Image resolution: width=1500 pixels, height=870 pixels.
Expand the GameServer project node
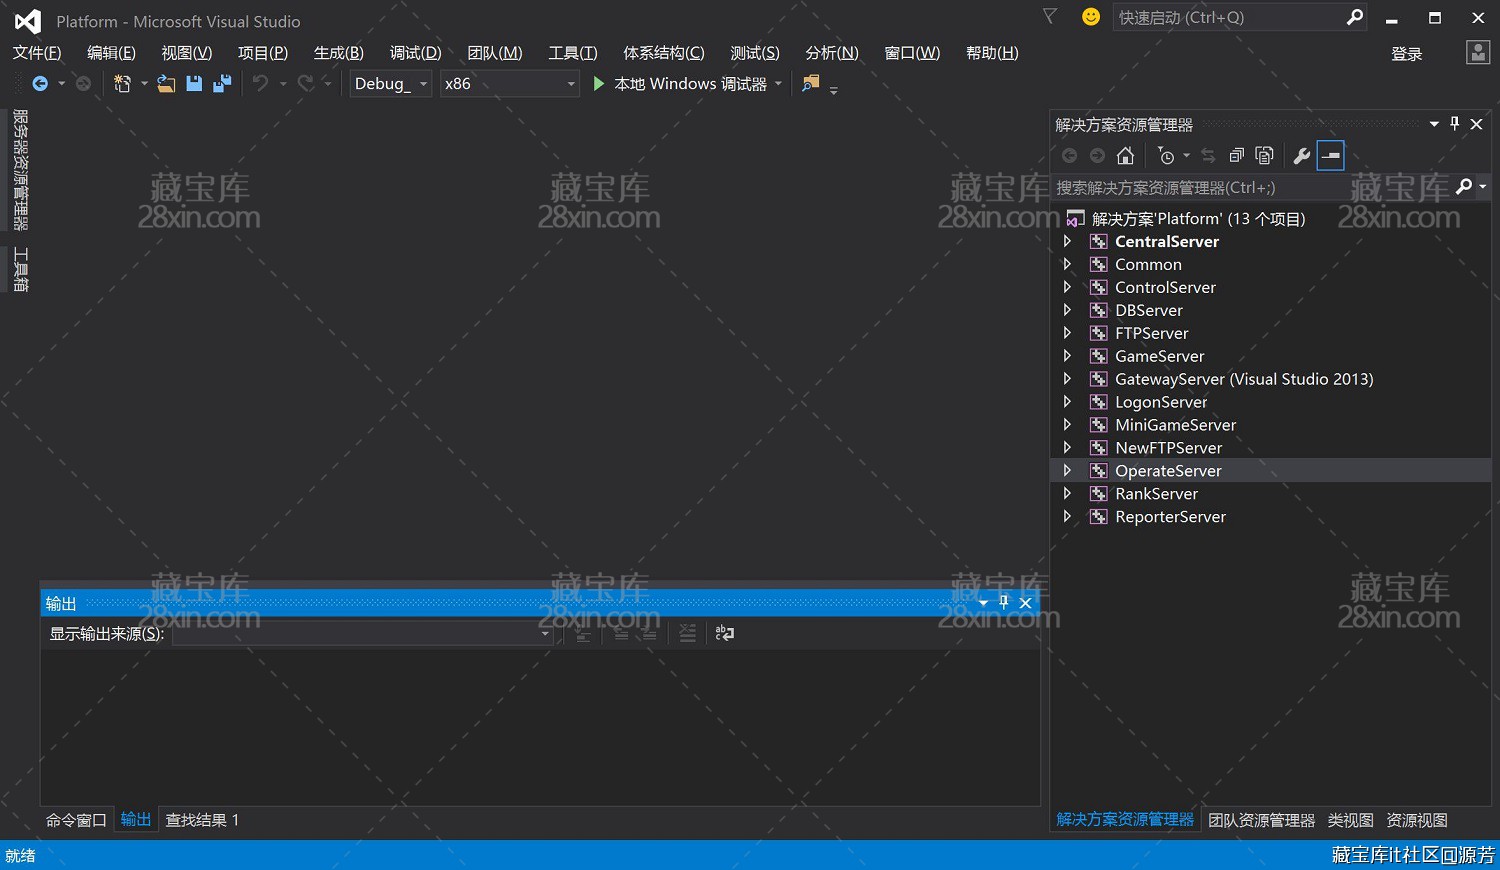(1067, 356)
